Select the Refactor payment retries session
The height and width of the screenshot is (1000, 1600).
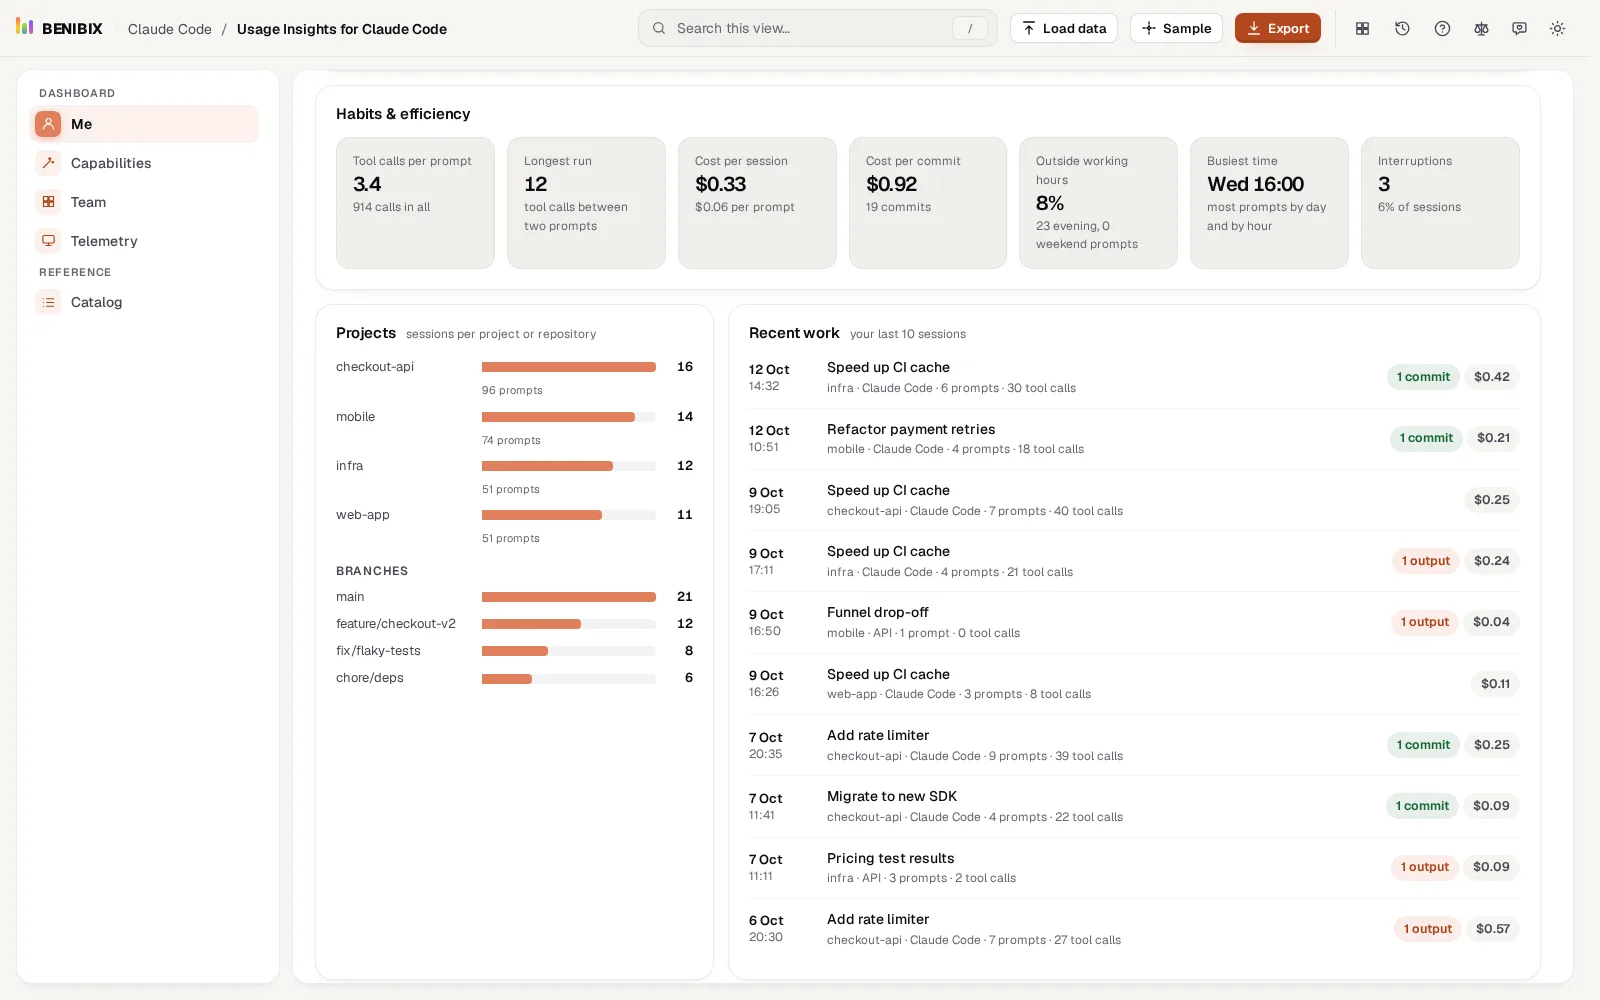coord(1134,439)
